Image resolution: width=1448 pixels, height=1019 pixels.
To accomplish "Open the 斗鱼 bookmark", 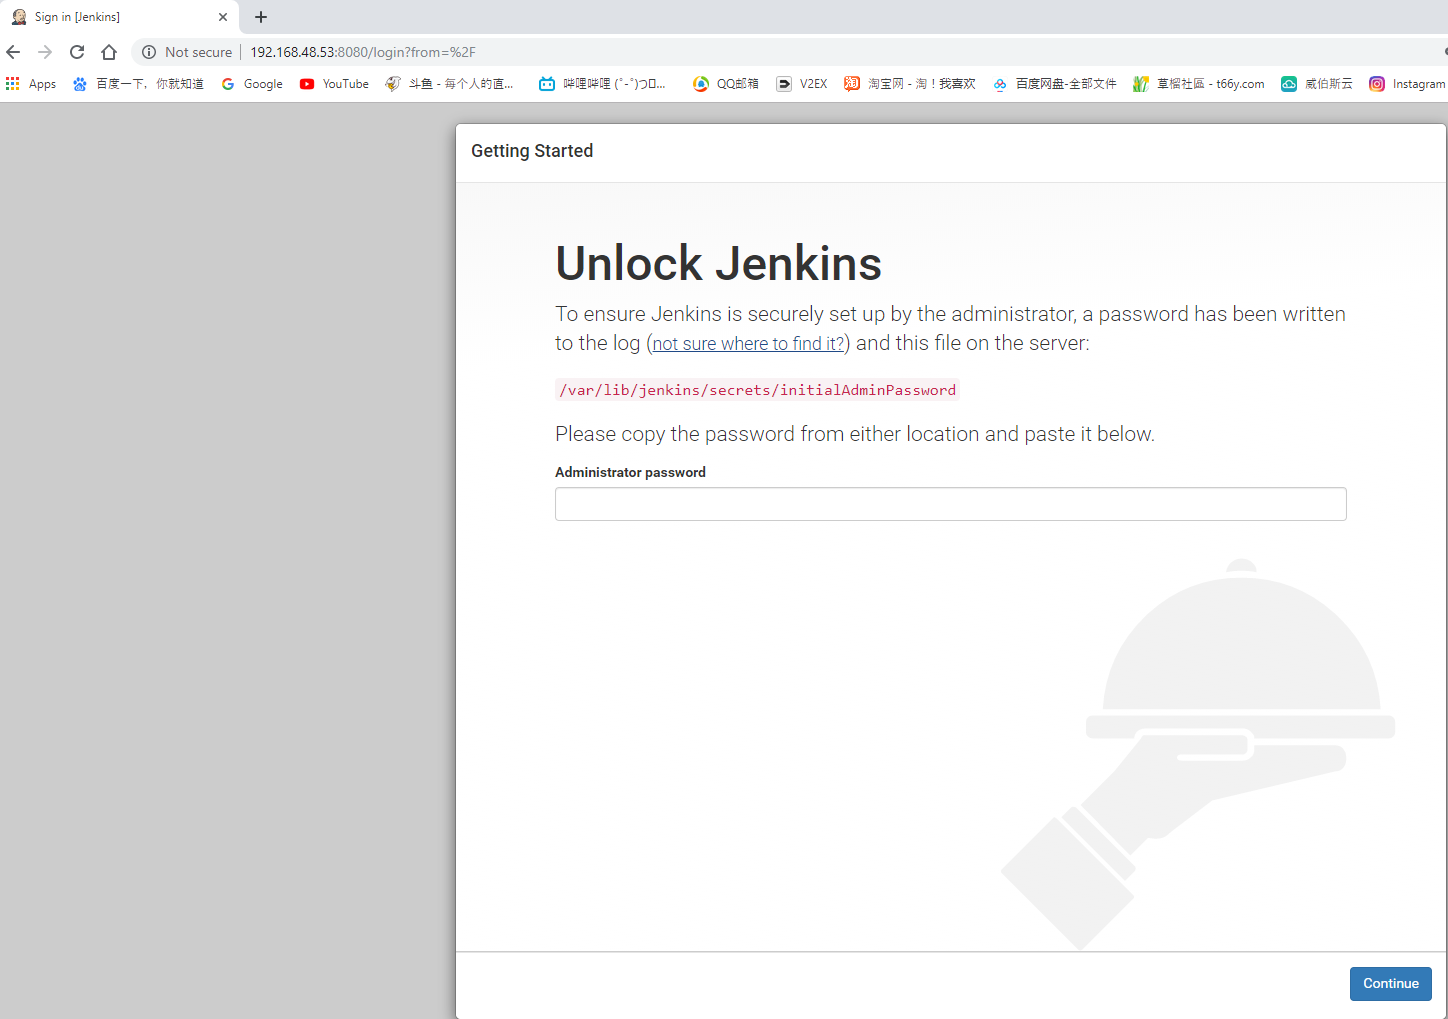I will pos(449,84).
